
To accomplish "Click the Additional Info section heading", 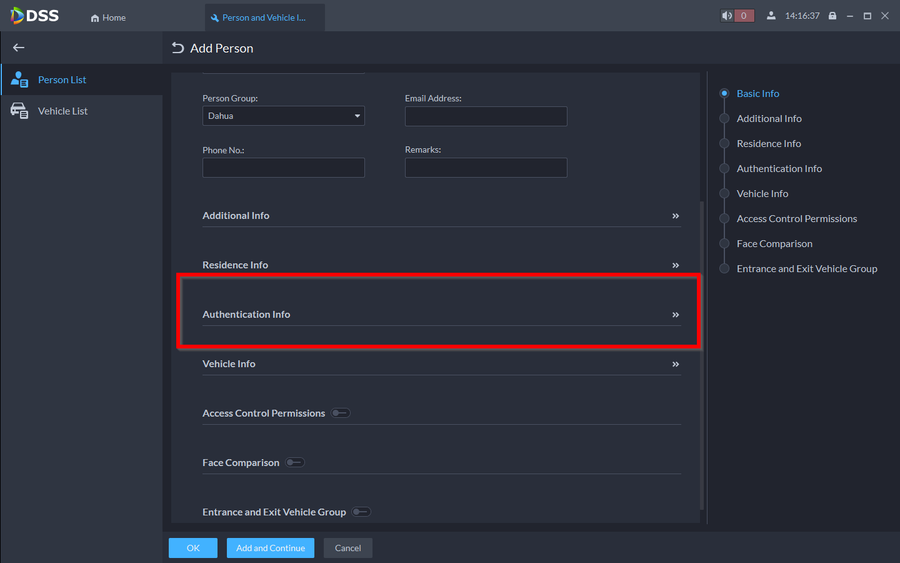I will (236, 216).
